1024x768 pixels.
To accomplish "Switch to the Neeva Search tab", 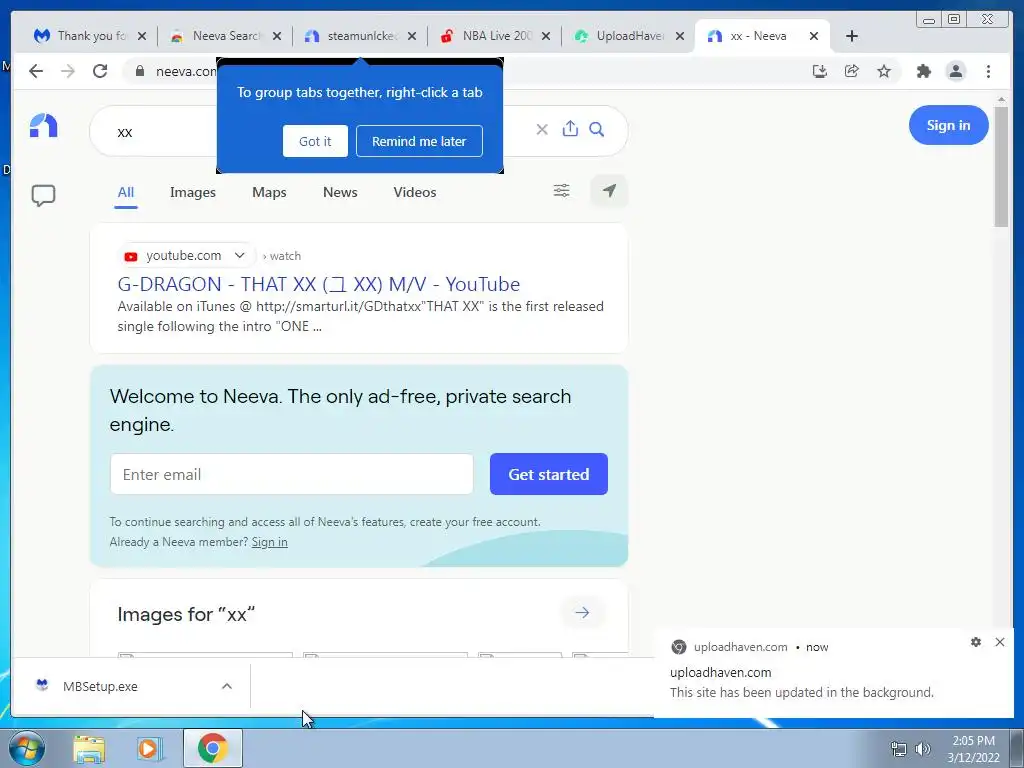I will [x=225, y=36].
